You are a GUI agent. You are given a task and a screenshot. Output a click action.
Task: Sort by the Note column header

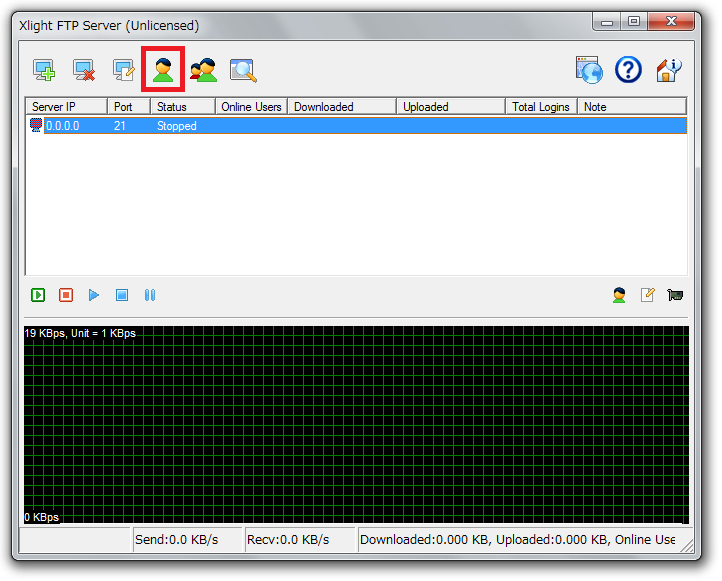pyautogui.click(x=632, y=107)
